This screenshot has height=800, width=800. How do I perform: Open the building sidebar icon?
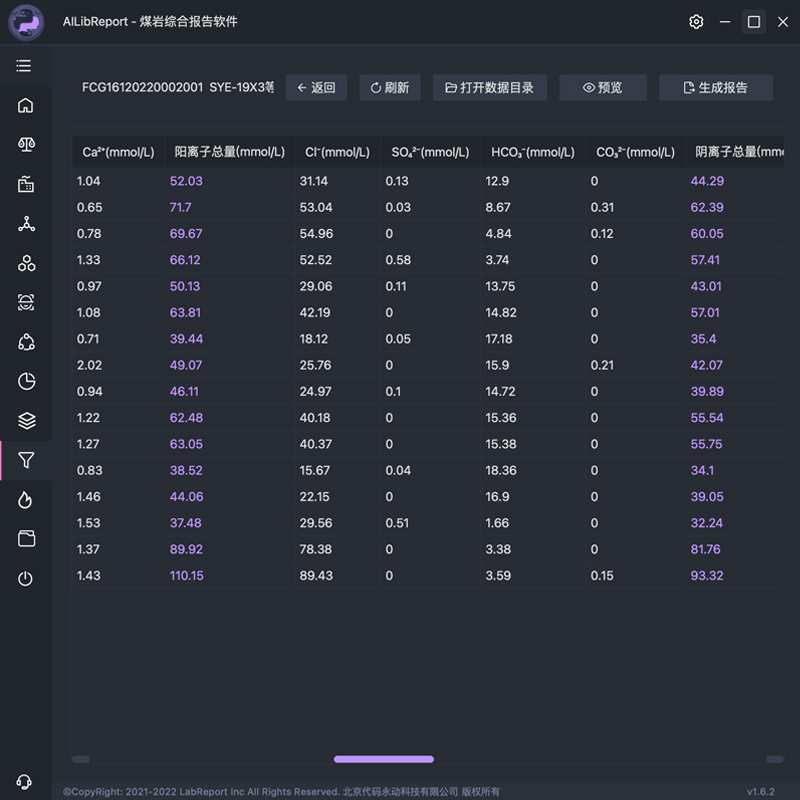(x=26, y=184)
